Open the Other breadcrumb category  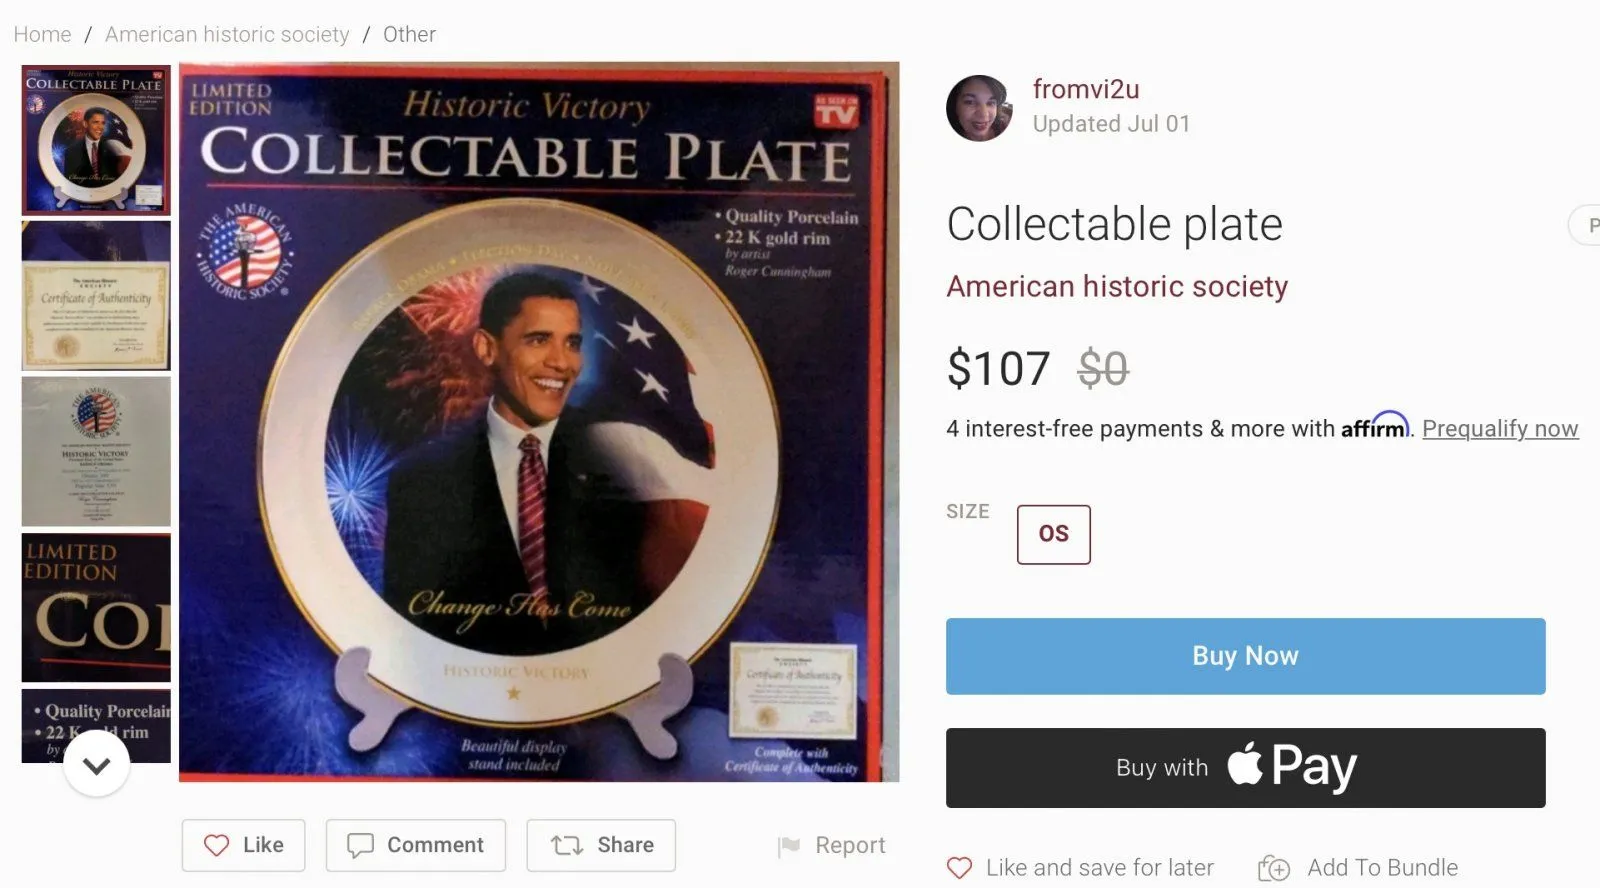click(x=409, y=34)
